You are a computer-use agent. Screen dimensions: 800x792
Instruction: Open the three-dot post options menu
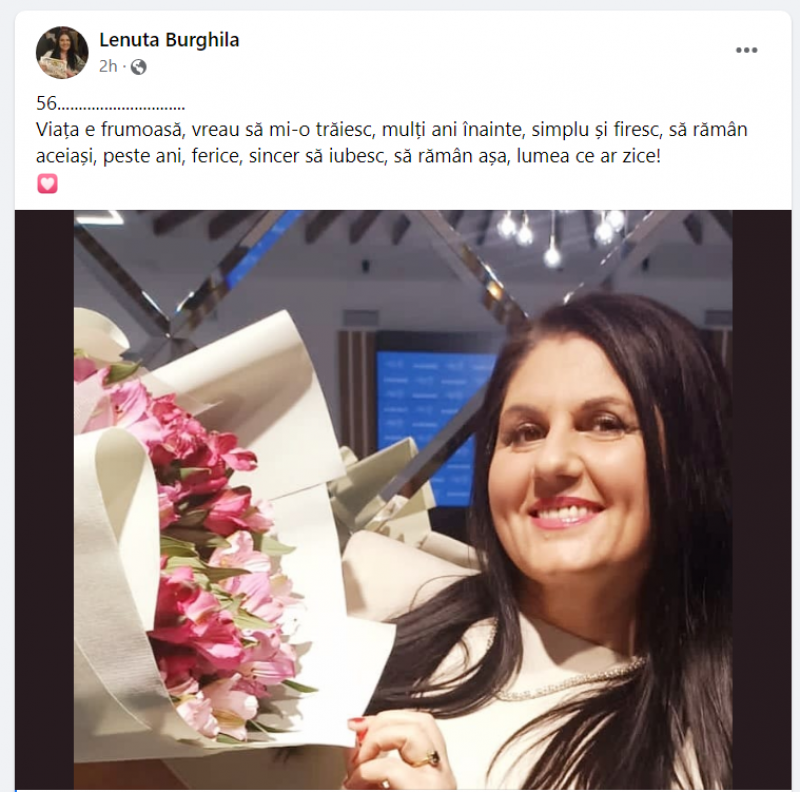click(746, 50)
